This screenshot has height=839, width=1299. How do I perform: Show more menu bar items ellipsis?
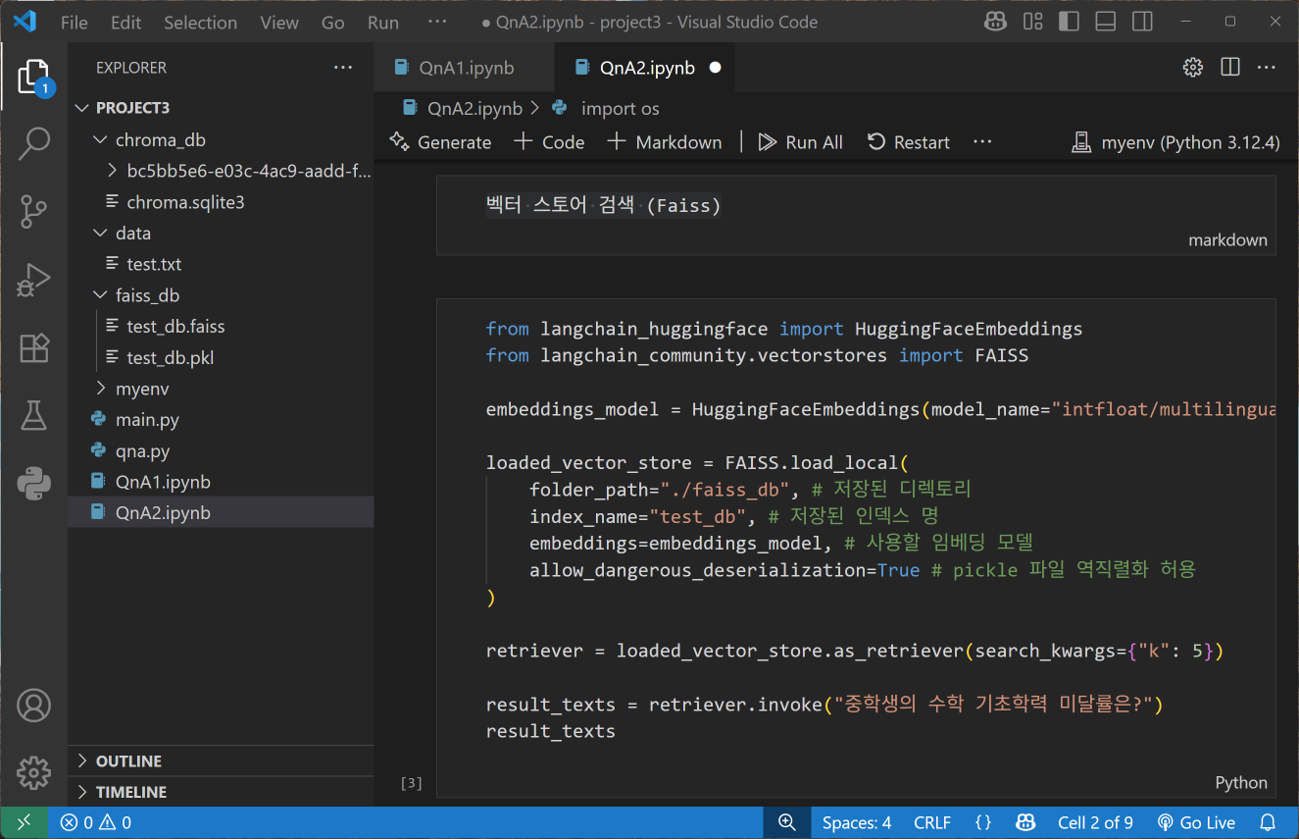tap(437, 22)
